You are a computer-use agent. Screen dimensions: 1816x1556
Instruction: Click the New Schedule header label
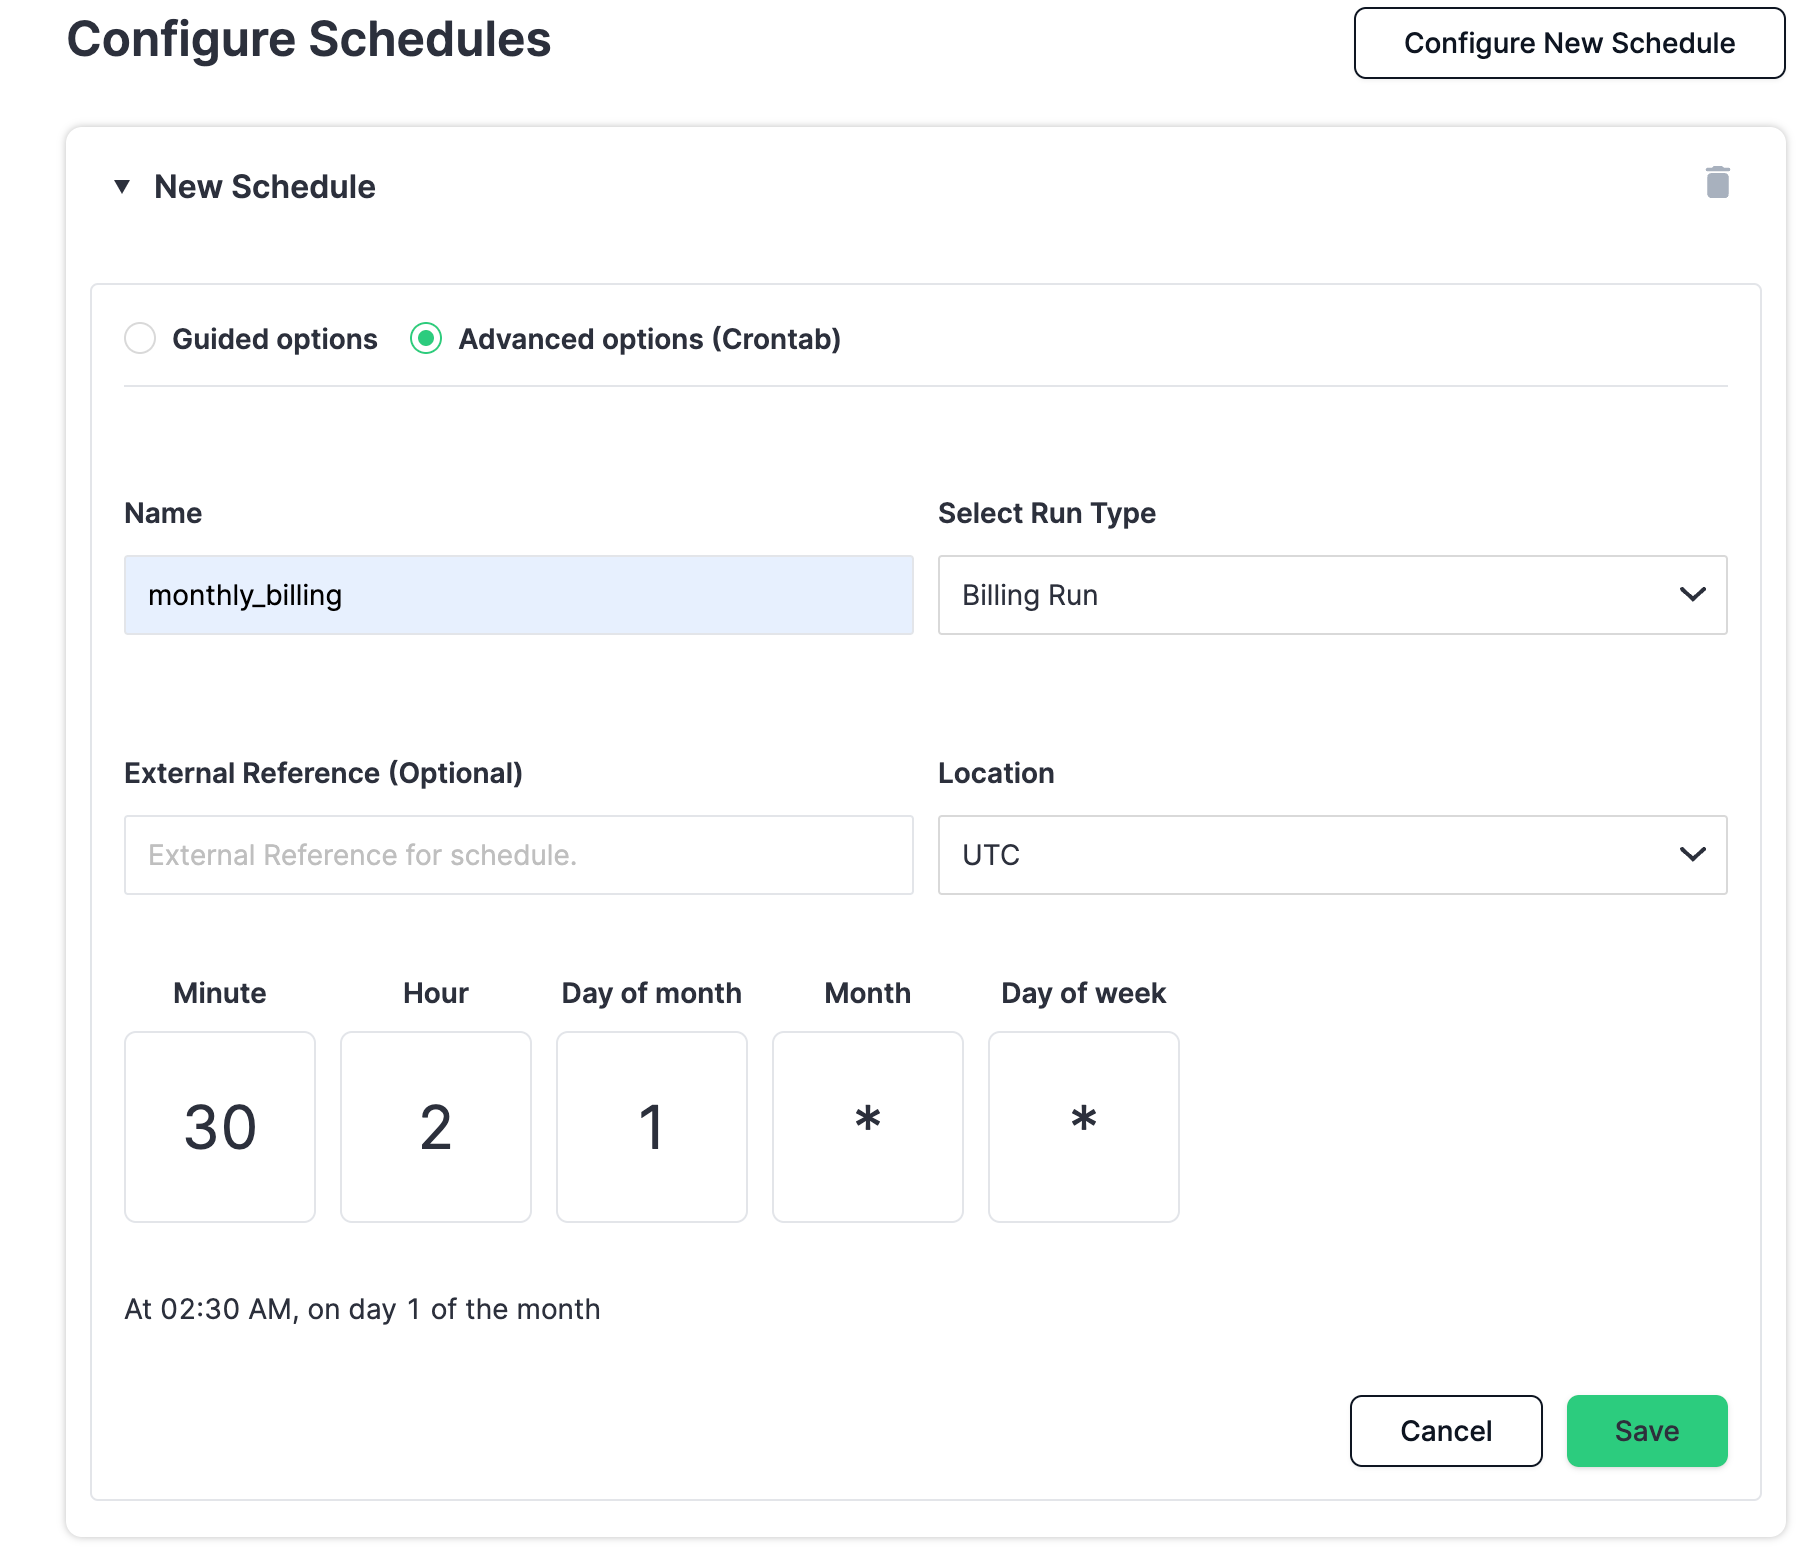[x=264, y=187]
